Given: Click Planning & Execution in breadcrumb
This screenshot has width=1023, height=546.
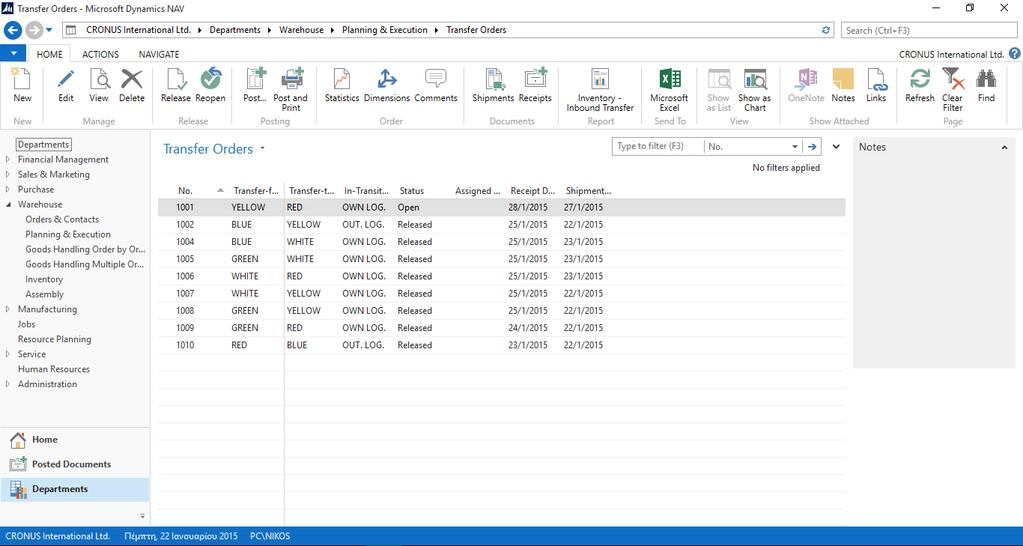Looking at the screenshot, I should point(385,30).
